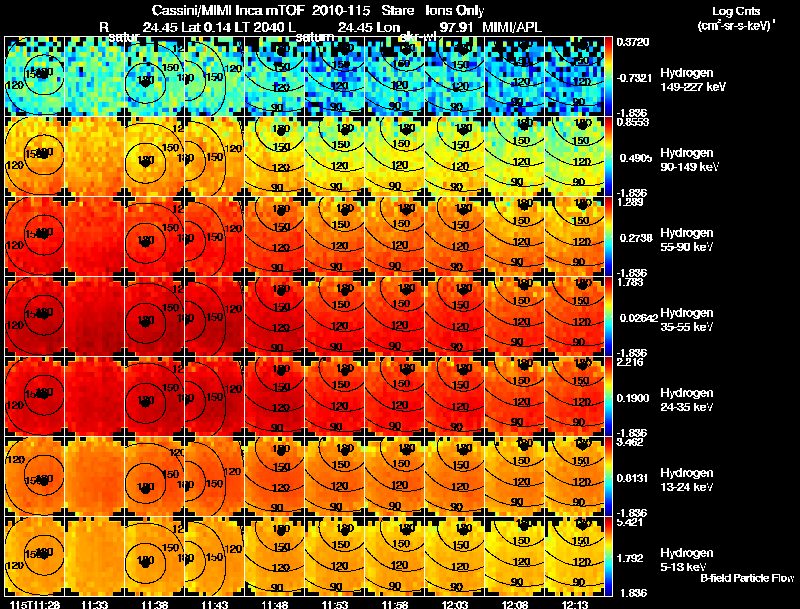Click the 'Hydrogen 5-13 keV' label

(687, 560)
